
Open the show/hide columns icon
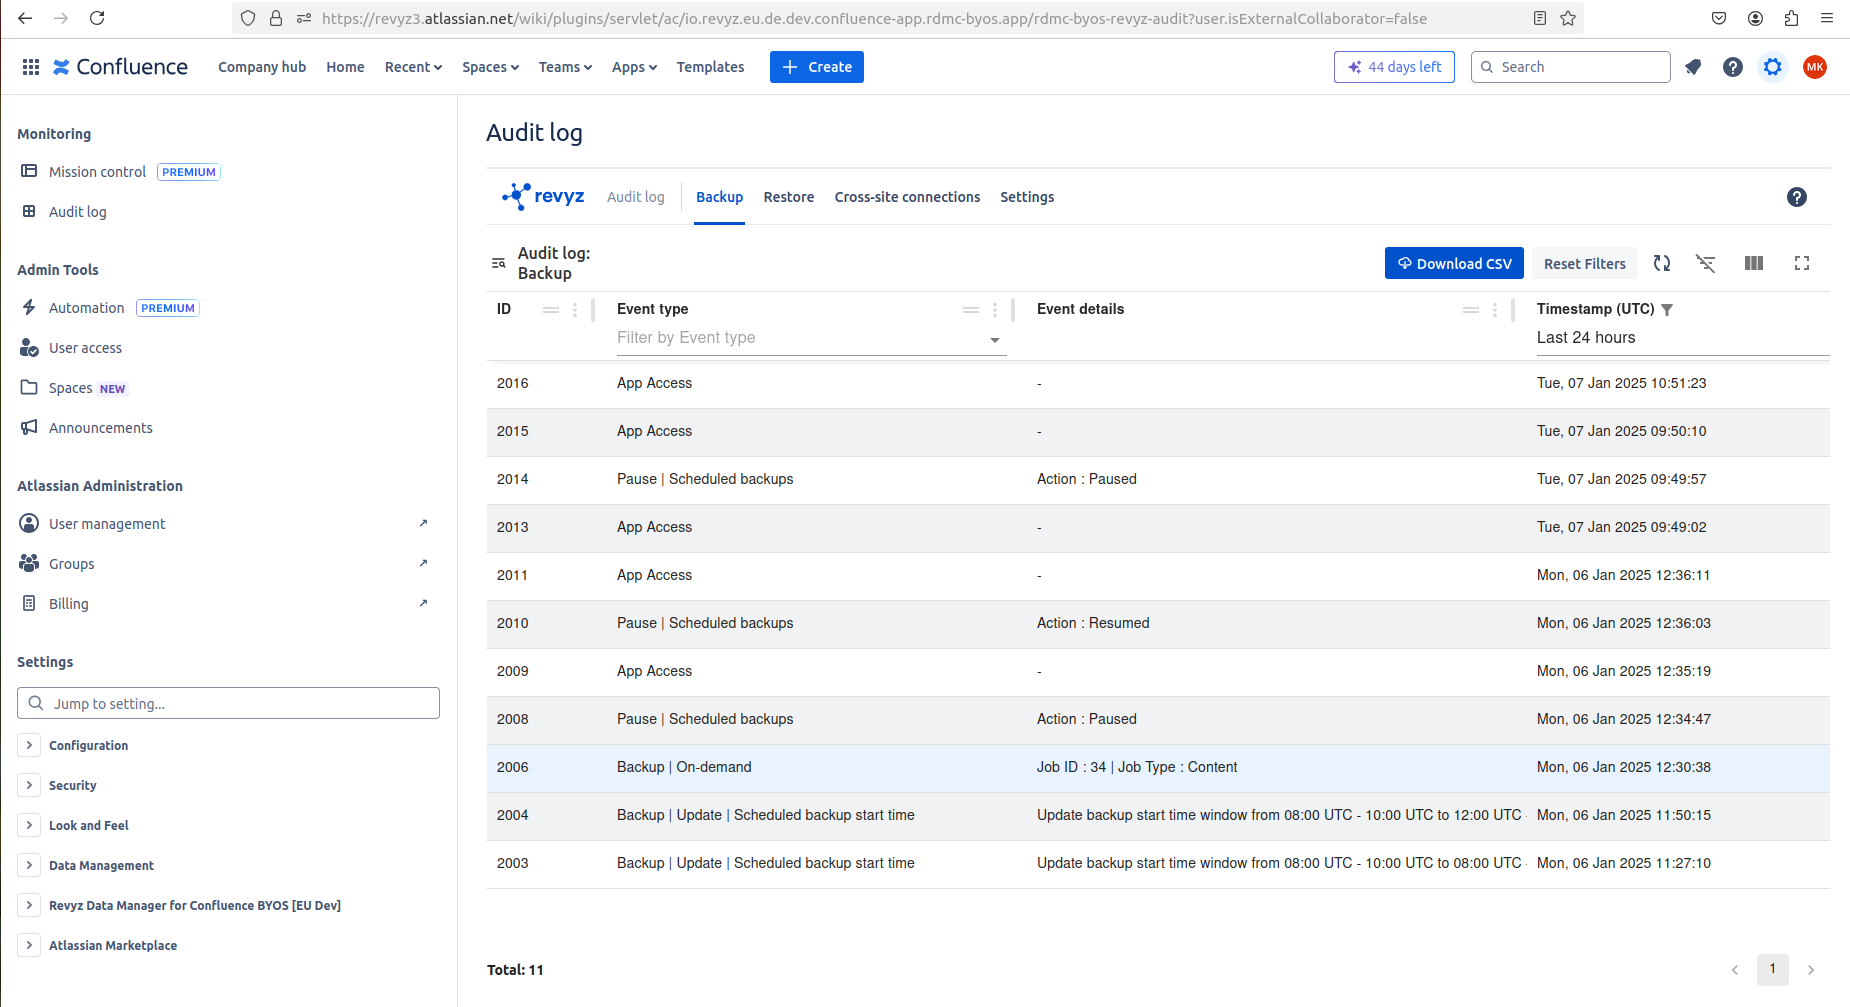tap(1754, 263)
